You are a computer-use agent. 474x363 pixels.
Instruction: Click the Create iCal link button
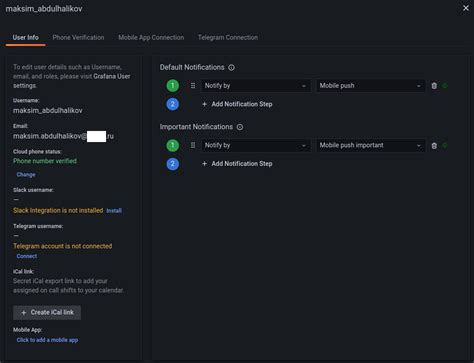(x=47, y=313)
